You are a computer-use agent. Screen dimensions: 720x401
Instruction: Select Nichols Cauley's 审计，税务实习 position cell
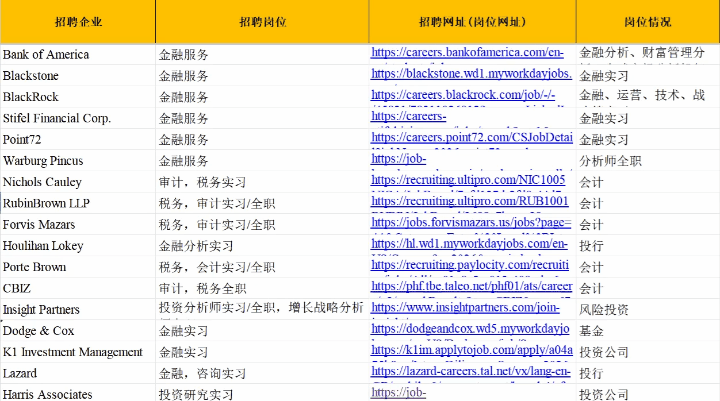262,182
